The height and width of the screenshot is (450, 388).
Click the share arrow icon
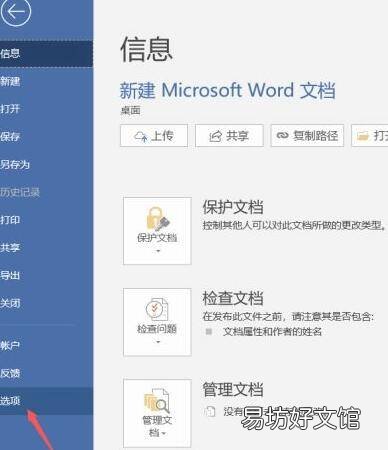pyautogui.click(x=215, y=136)
